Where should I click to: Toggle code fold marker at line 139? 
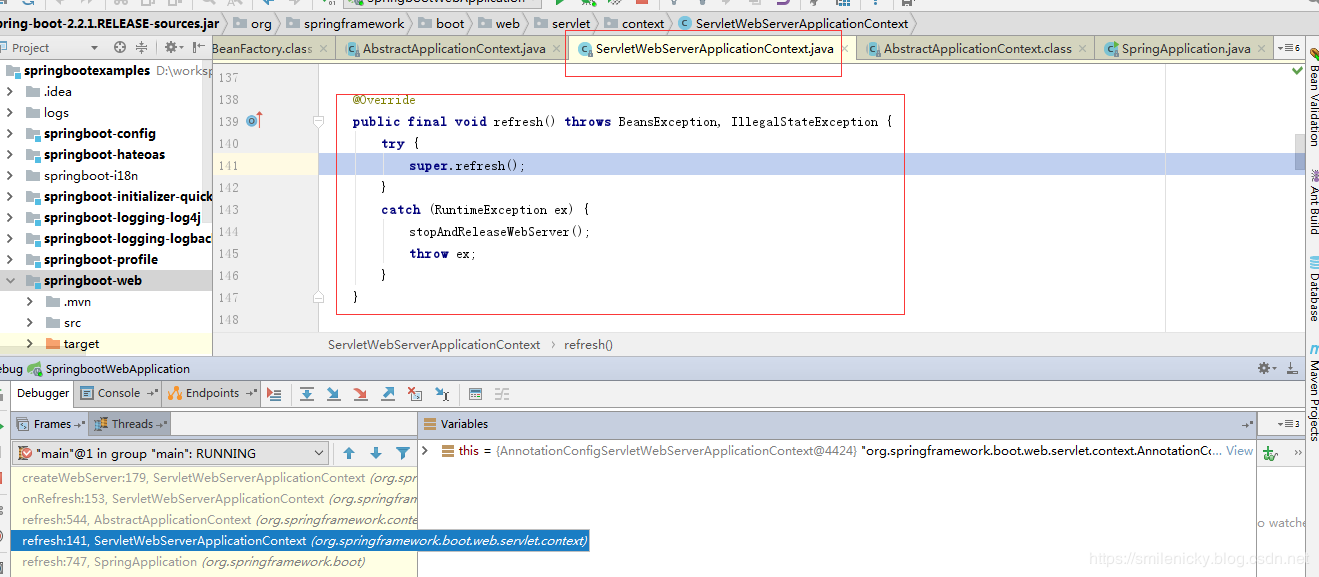click(318, 121)
